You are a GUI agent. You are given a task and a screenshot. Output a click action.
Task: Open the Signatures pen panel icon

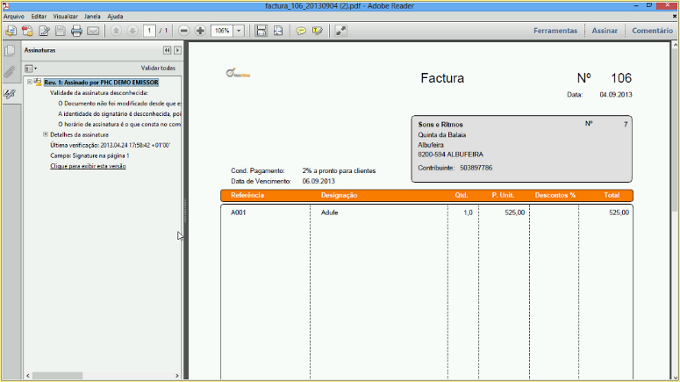point(10,94)
